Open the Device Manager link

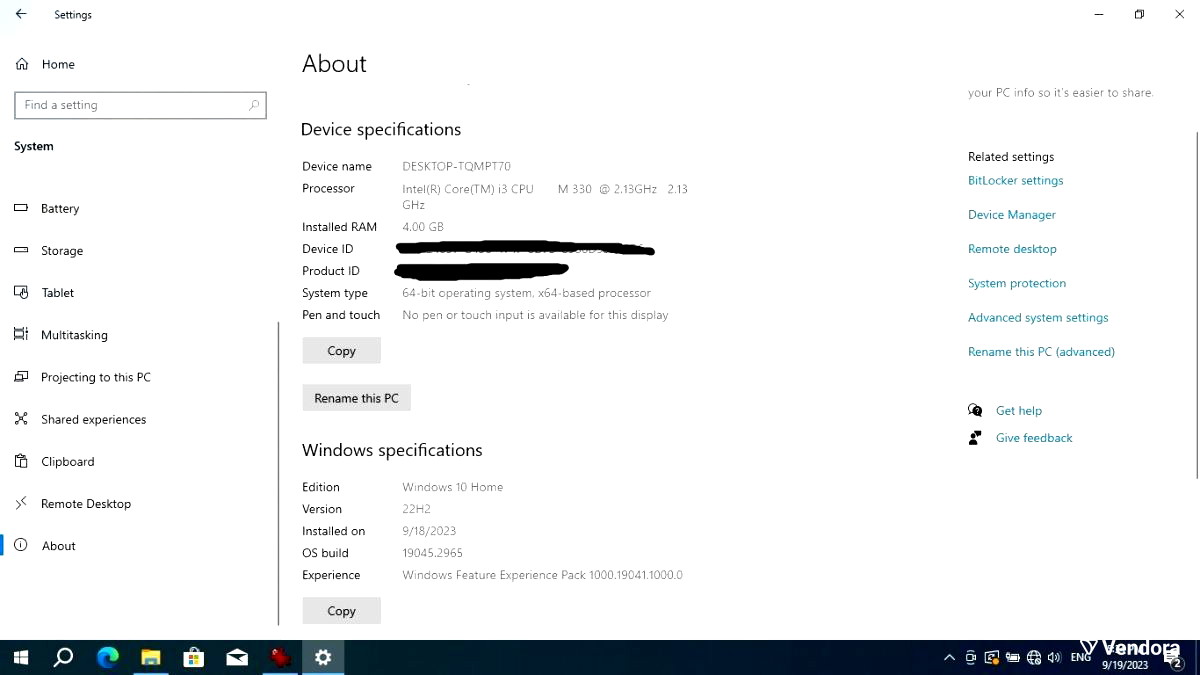pyautogui.click(x=1011, y=215)
